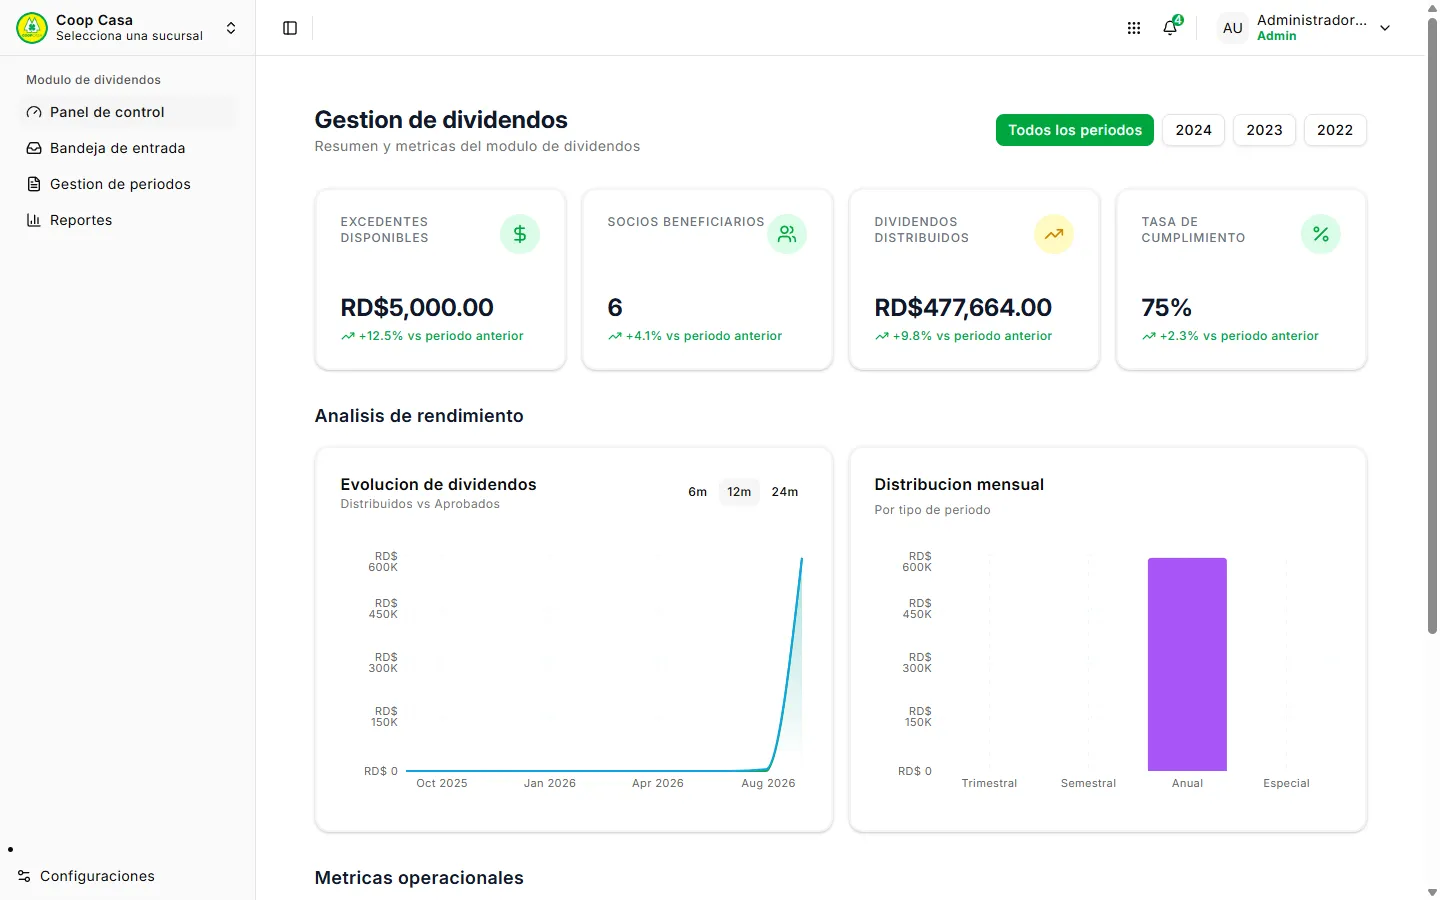Filter by year 2024
This screenshot has width=1440, height=900.
point(1193,130)
